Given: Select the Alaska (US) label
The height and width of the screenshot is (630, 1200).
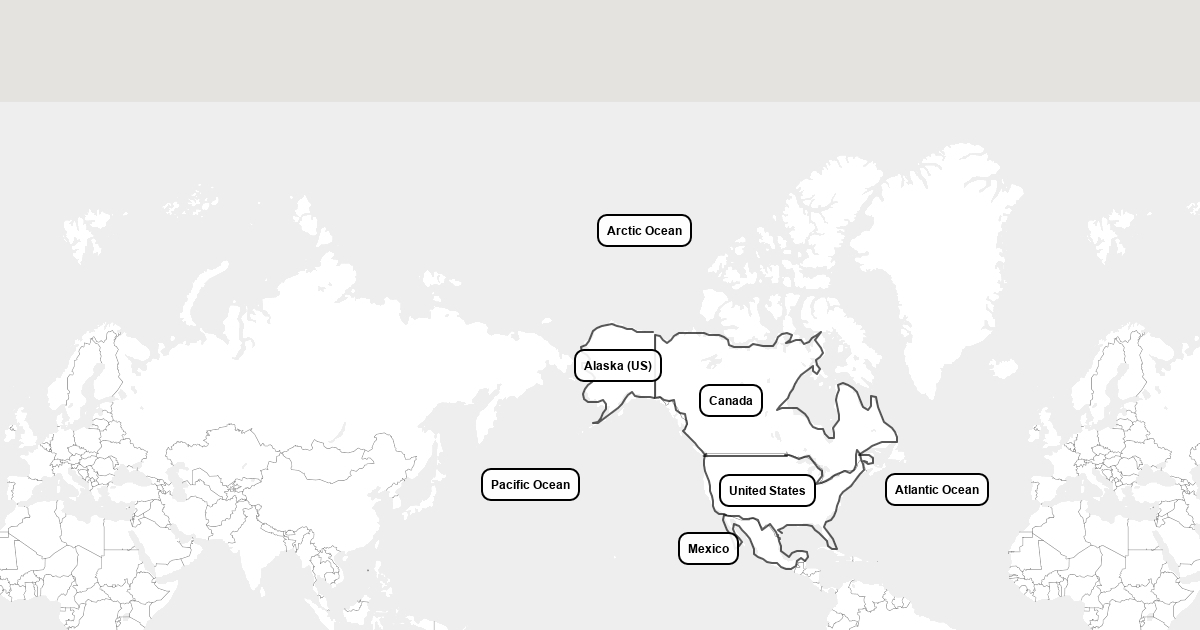Looking at the screenshot, I should [618, 365].
